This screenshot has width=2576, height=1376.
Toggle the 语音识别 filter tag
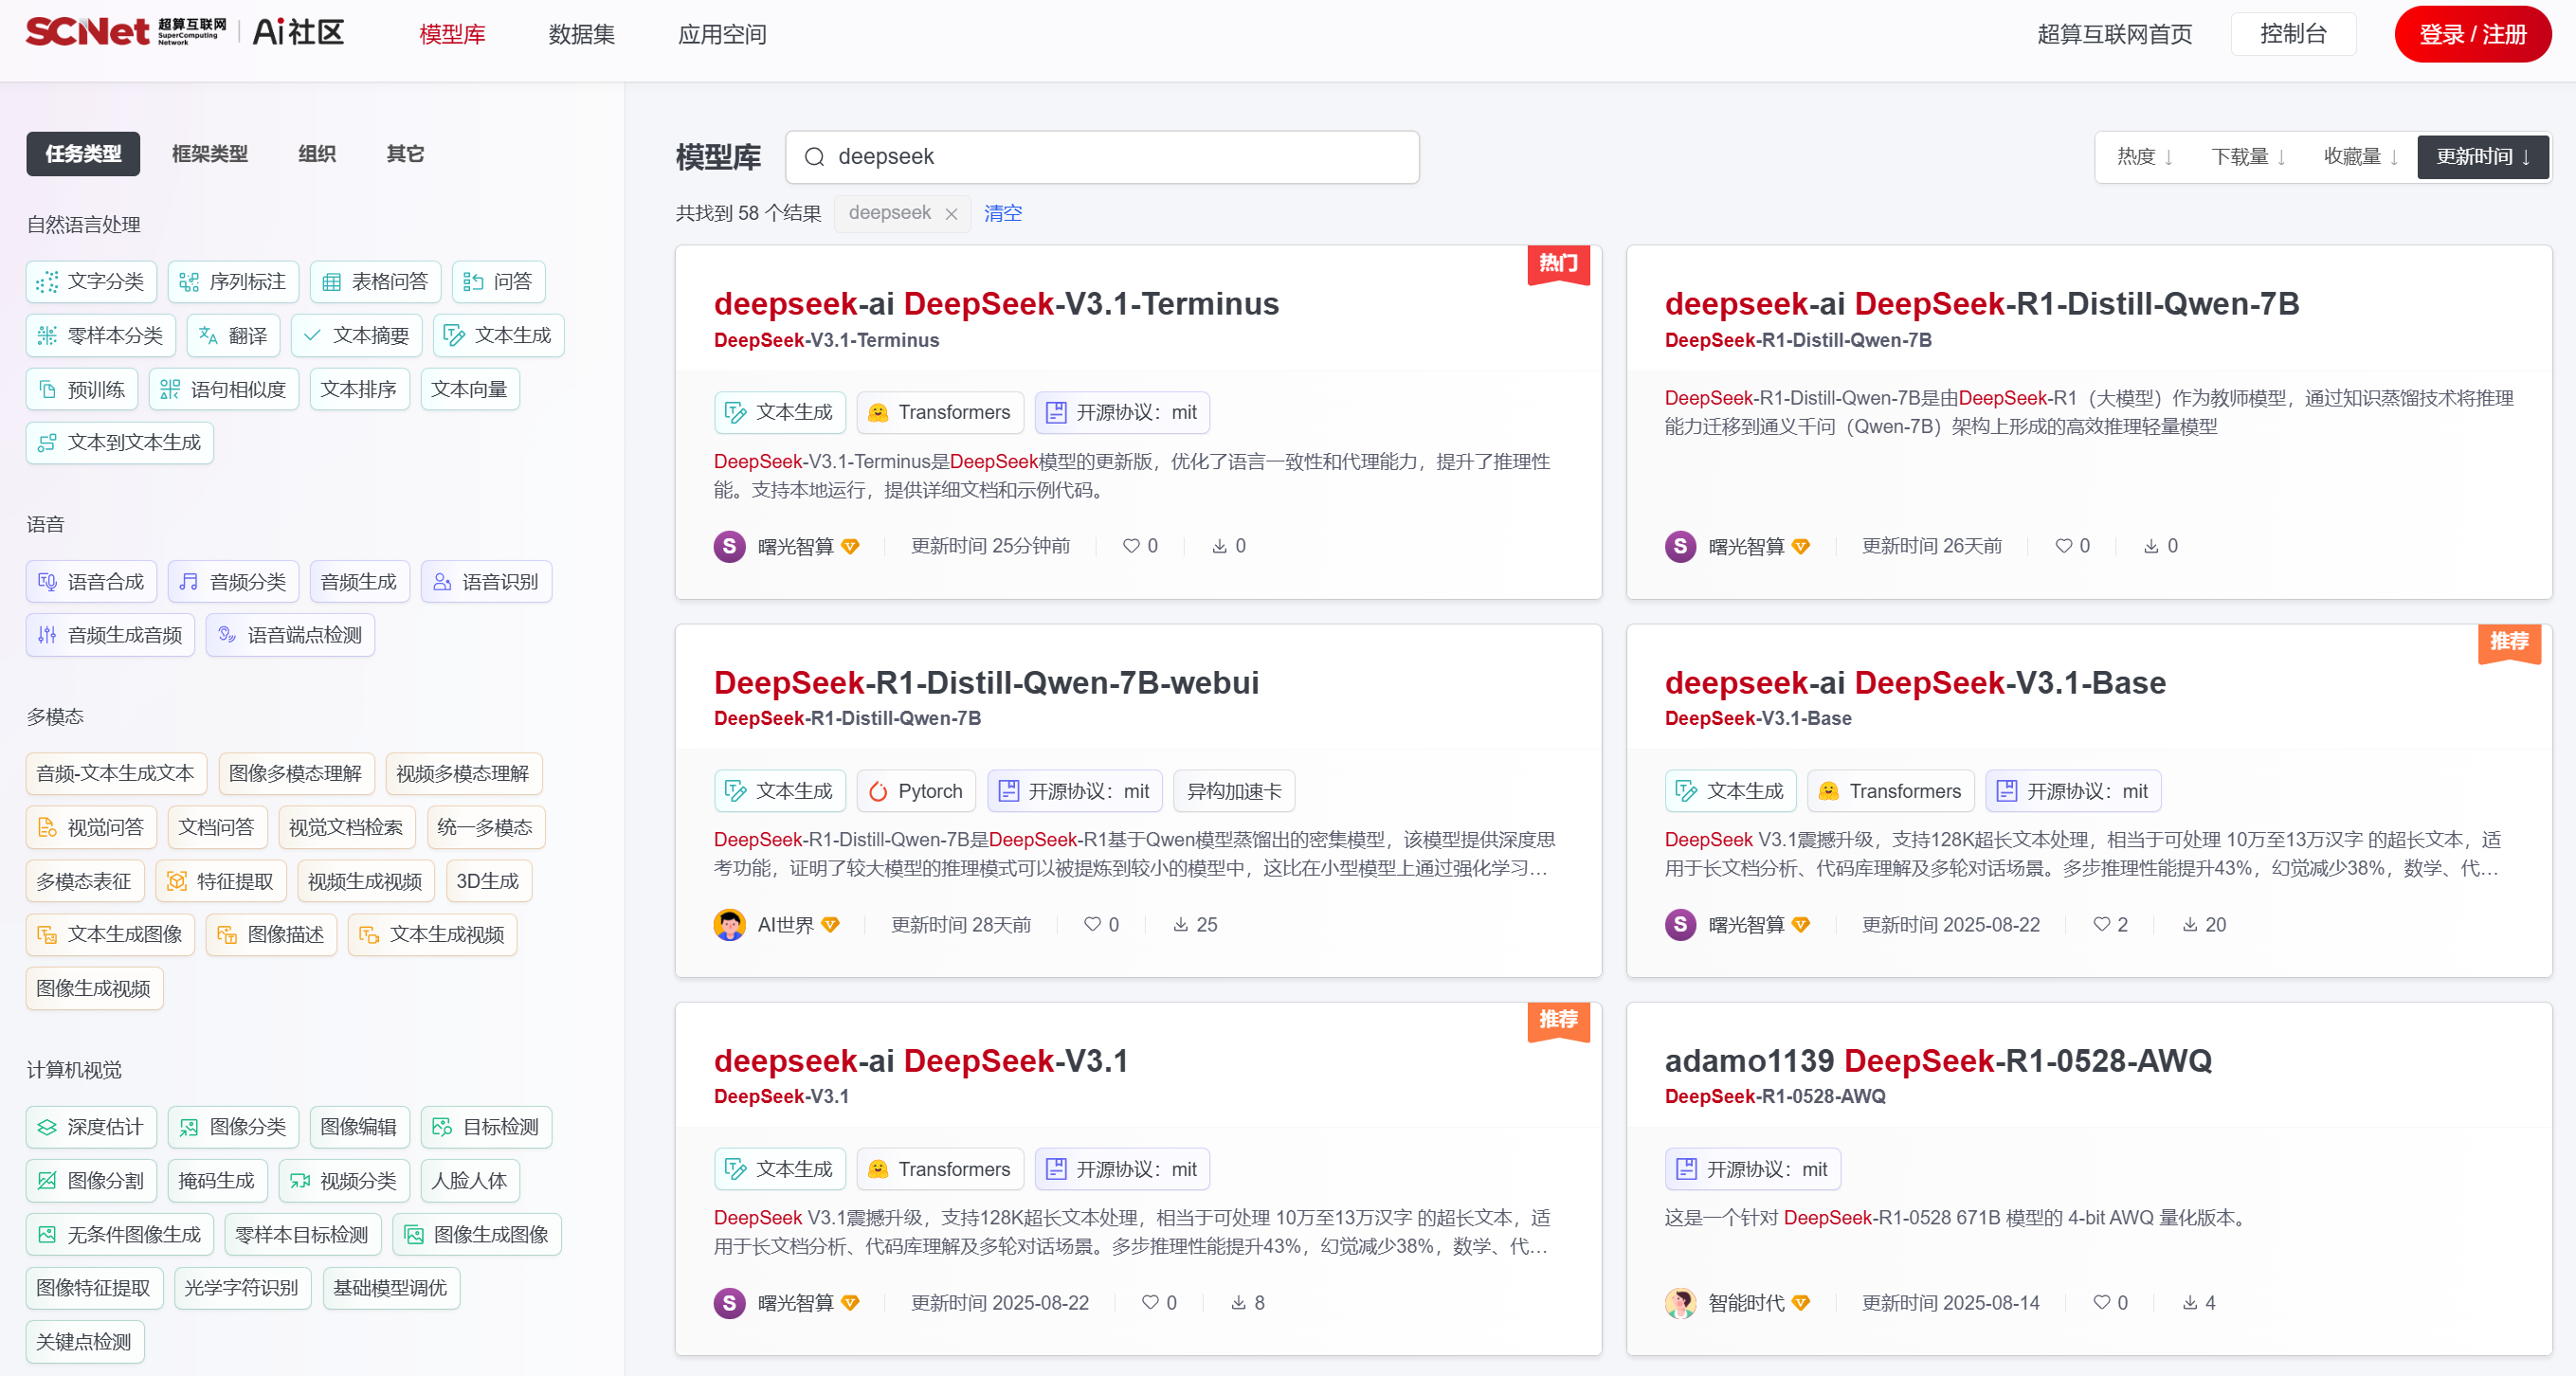pyautogui.click(x=486, y=582)
